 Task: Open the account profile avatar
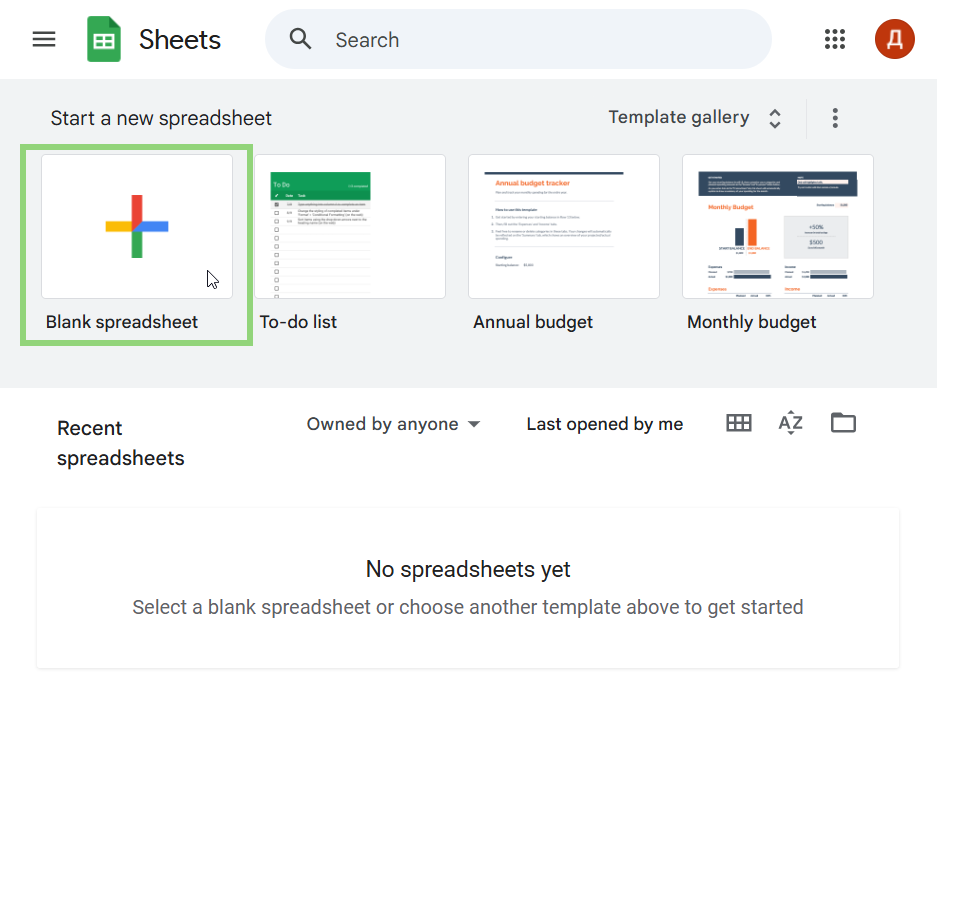click(894, 39)
